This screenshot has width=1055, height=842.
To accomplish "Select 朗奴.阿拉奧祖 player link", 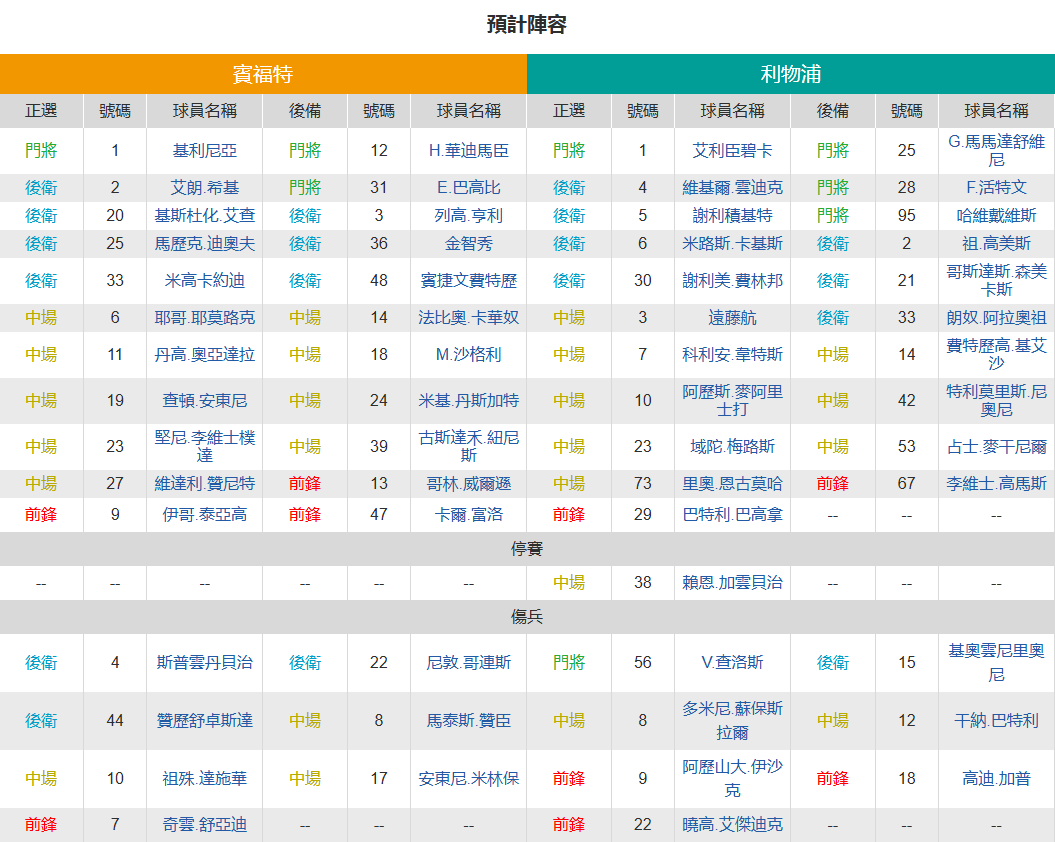I will pos(996,318).
